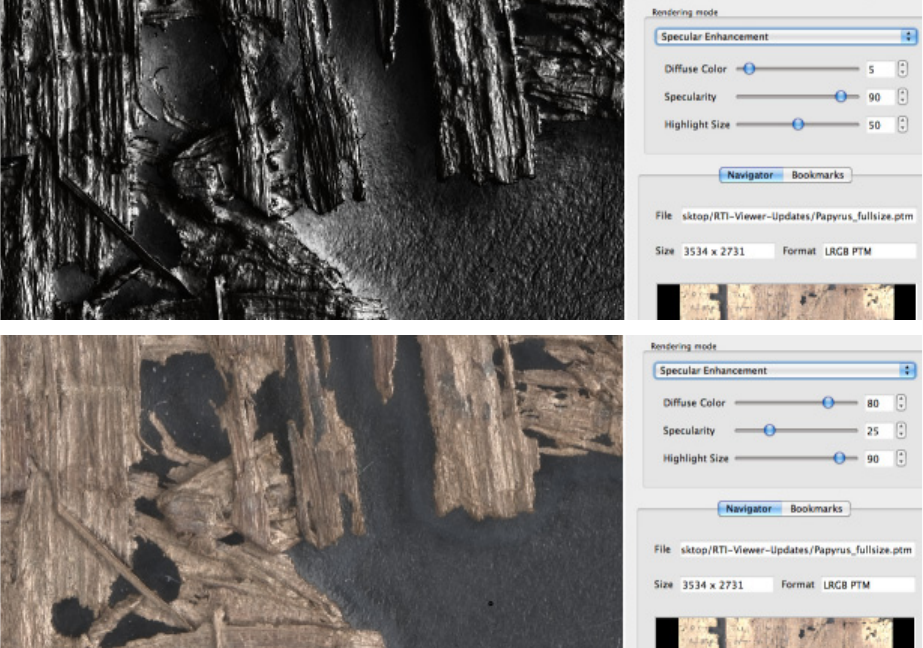
Task: Open Rendering mode dropdown in bottom panel
Action: tap(784, 370)
